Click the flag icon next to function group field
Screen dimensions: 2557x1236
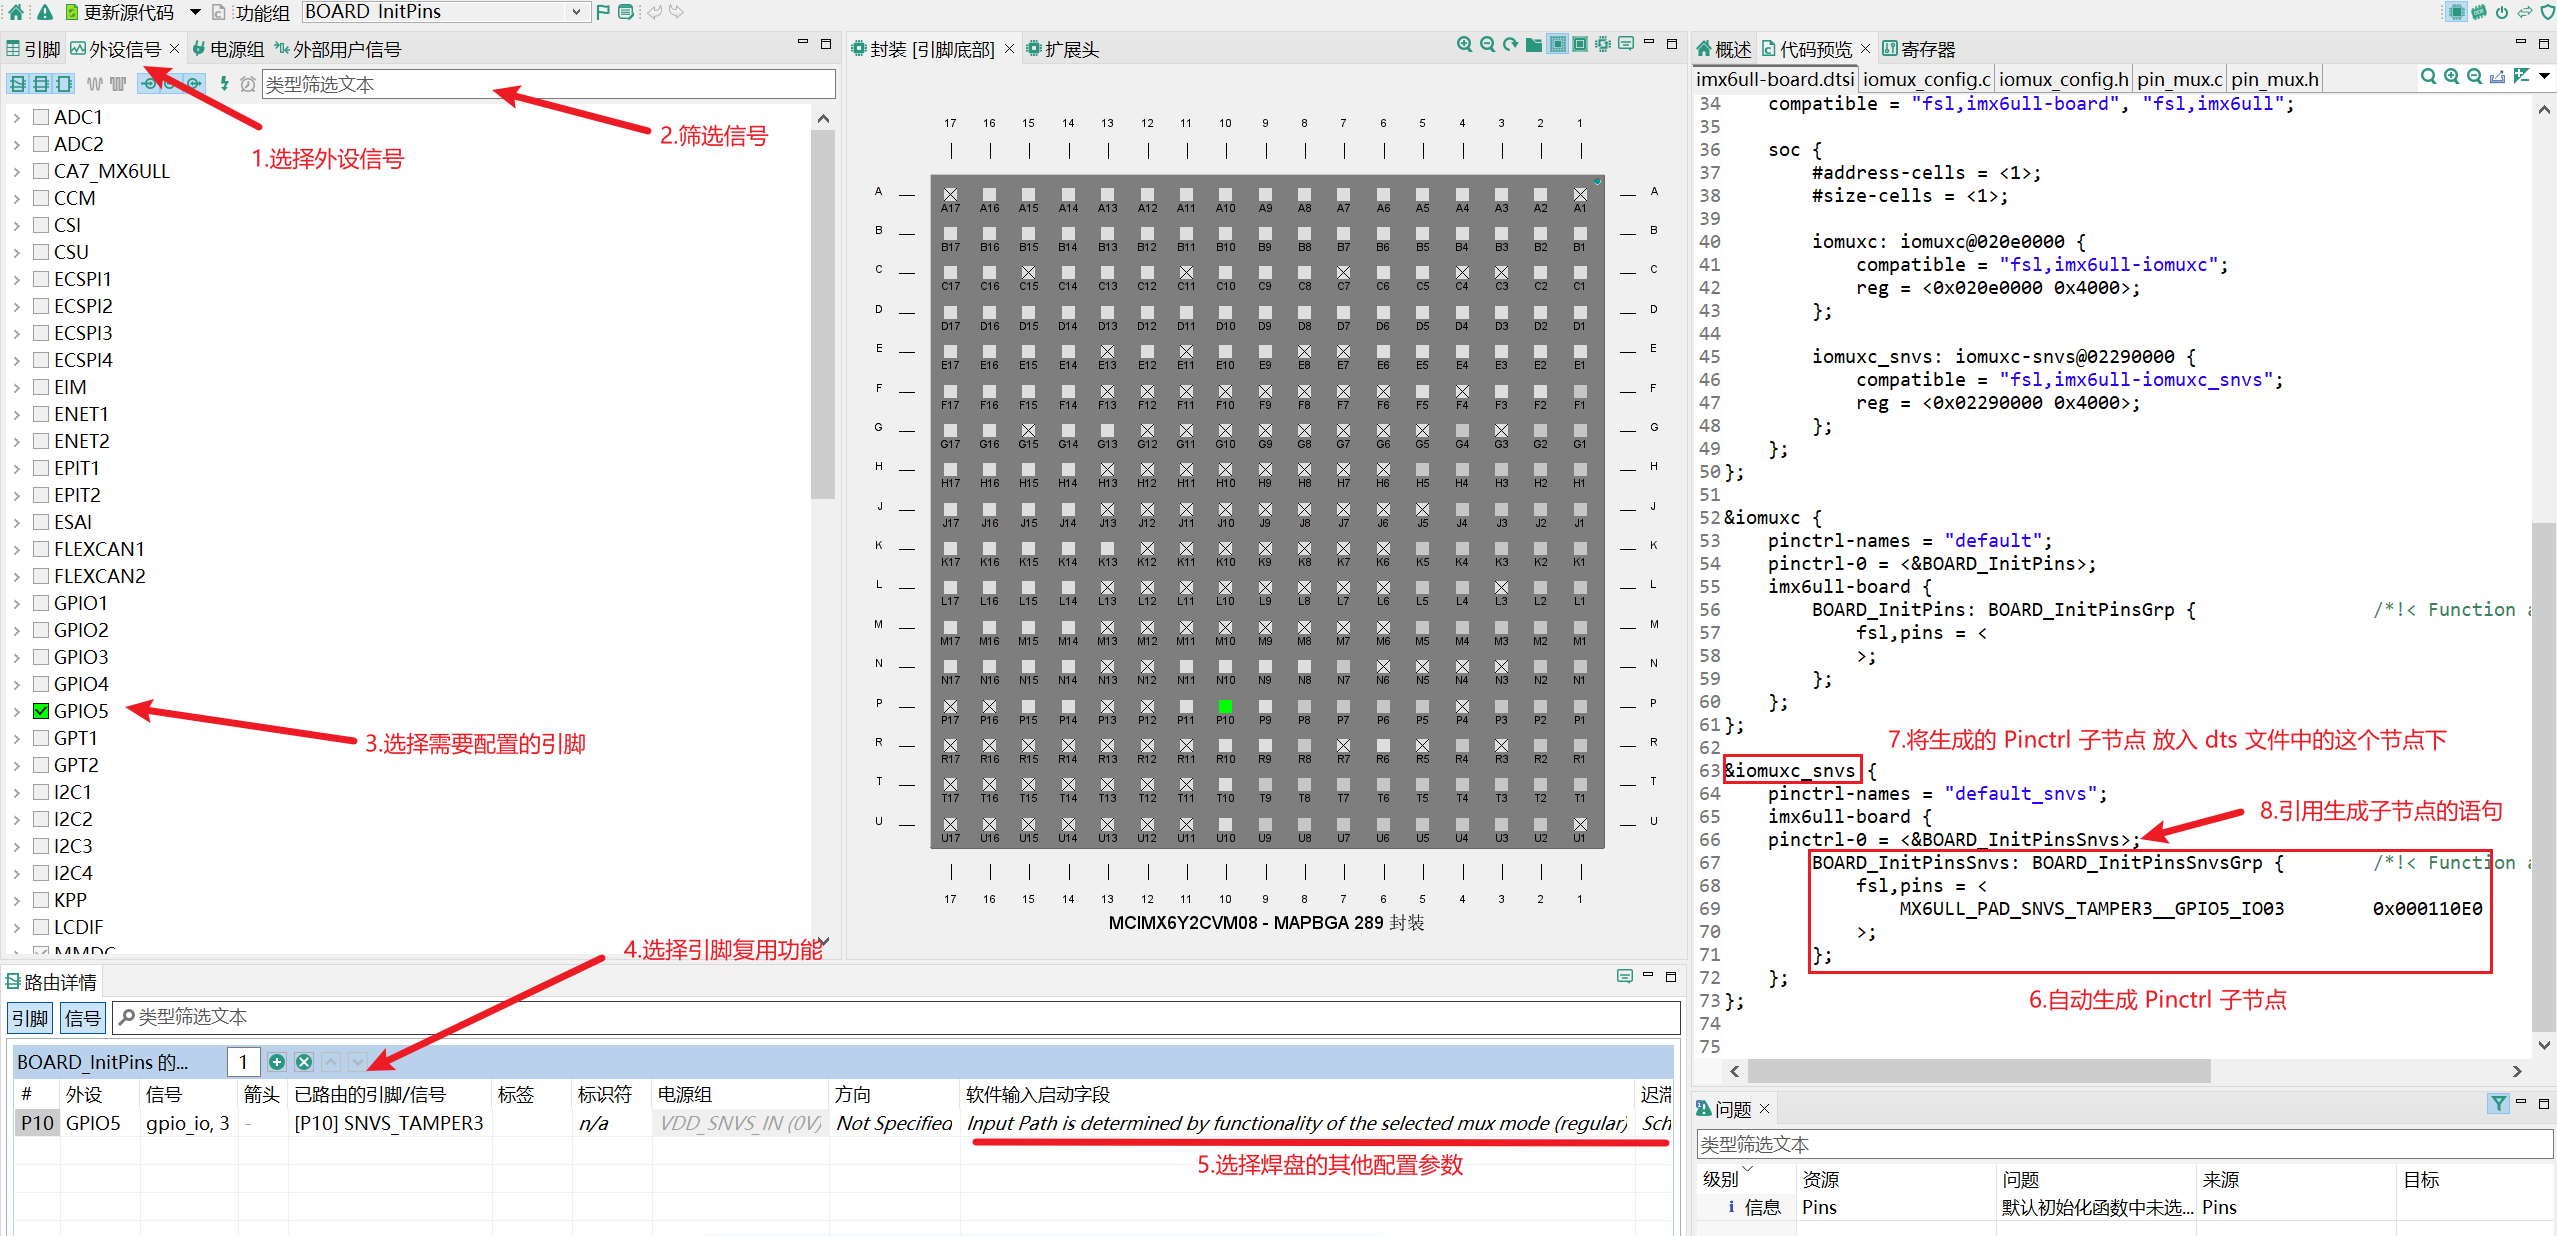pos(601,11)
